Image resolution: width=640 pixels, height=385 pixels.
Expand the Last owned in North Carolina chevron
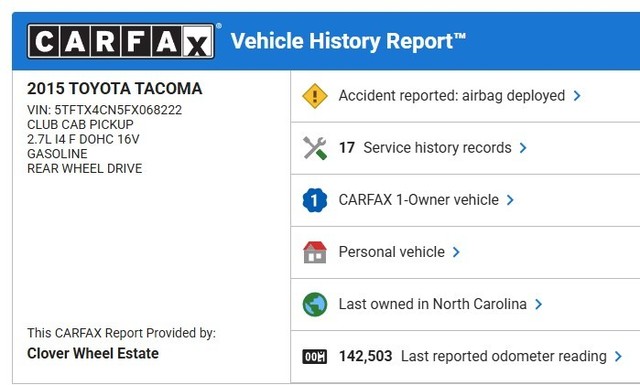538,304
